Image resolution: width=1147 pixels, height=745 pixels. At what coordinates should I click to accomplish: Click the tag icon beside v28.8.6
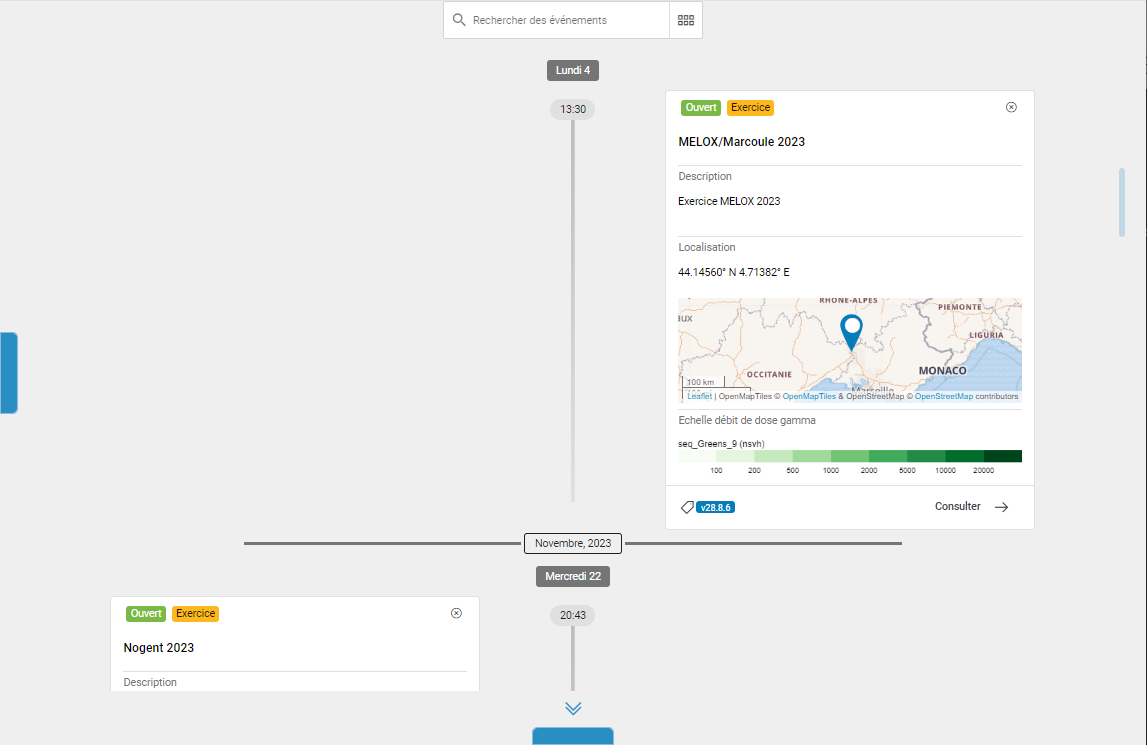[687, 507]
